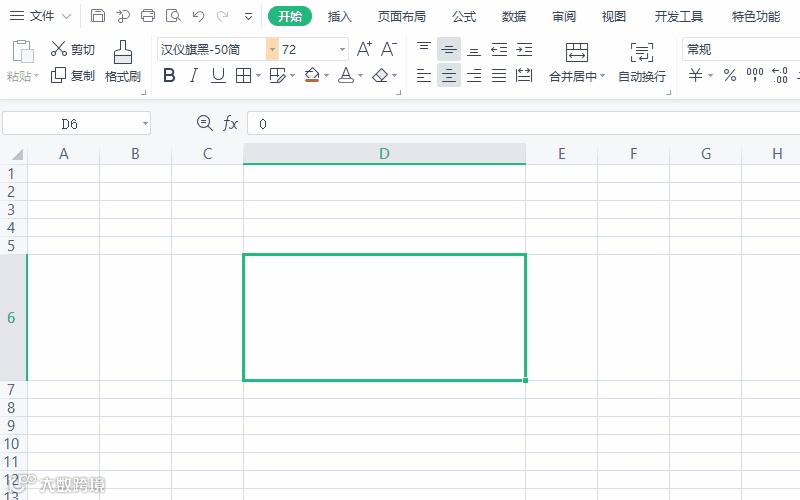Image resolution: width=800 pixels, height=500 pixels.
Task: Switch to 审阅 ribbon tab
Action: (564, 16)
